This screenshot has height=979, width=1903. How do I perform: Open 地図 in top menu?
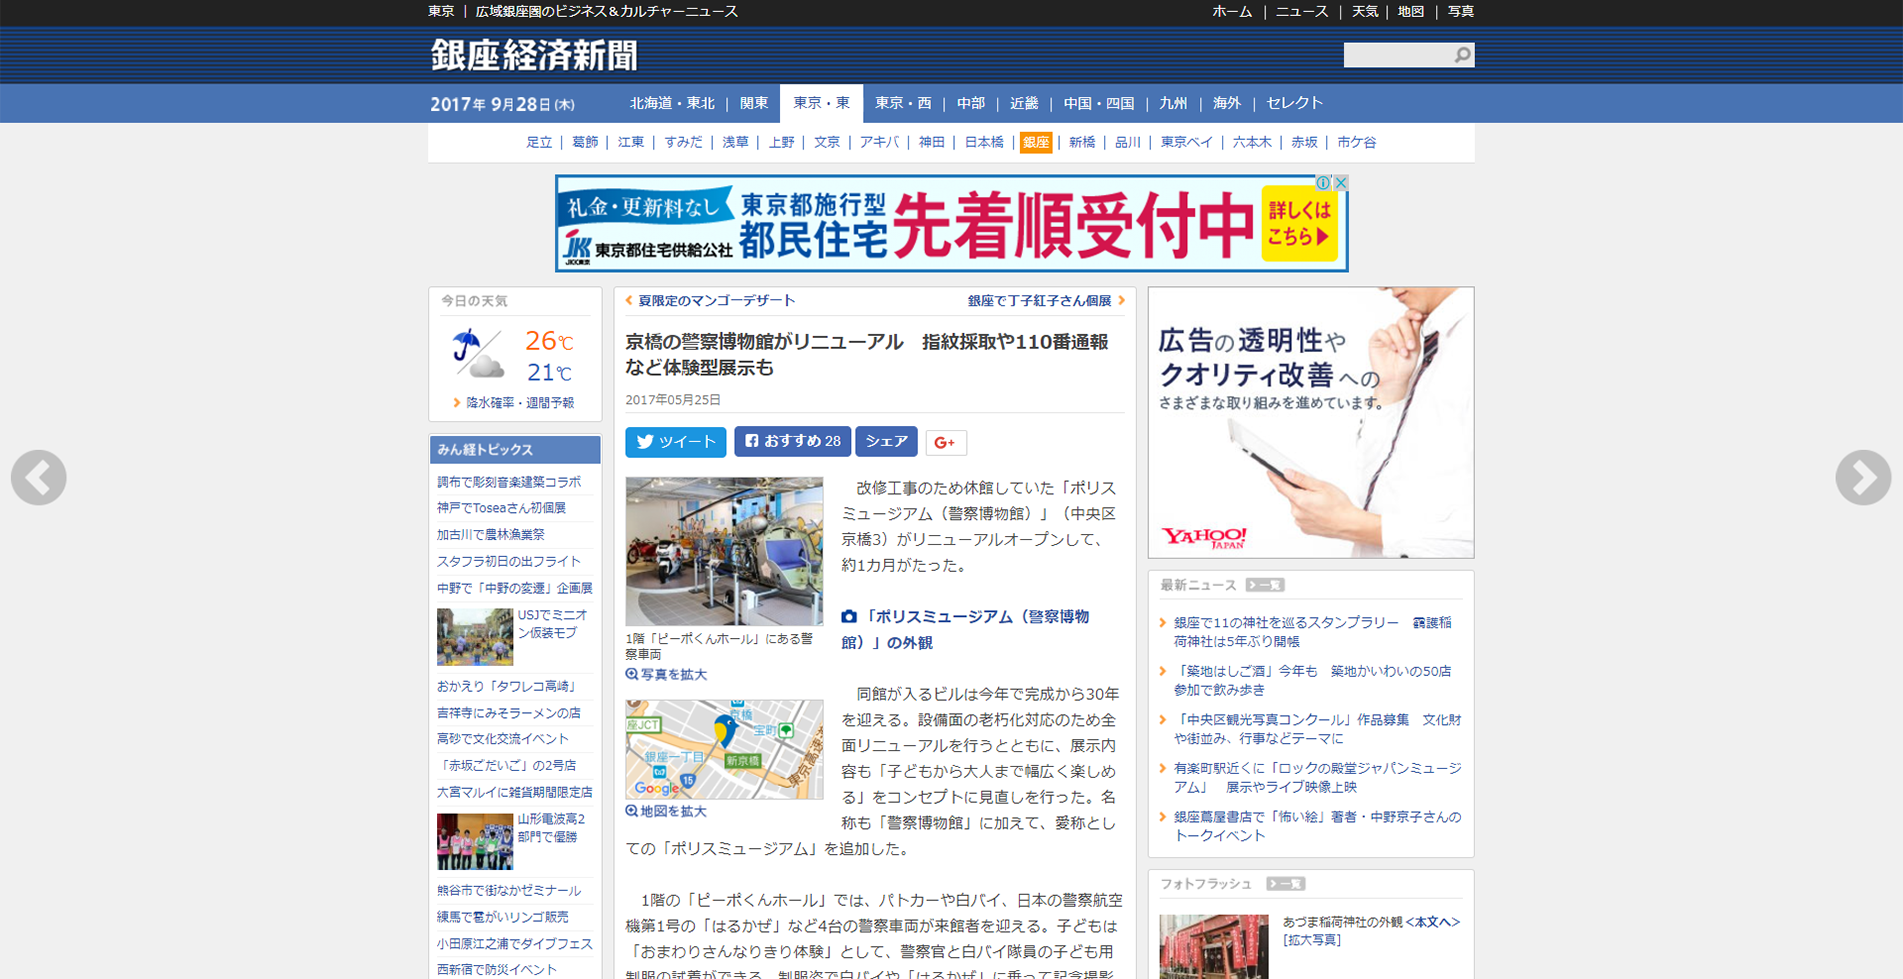pos(1411,12)
